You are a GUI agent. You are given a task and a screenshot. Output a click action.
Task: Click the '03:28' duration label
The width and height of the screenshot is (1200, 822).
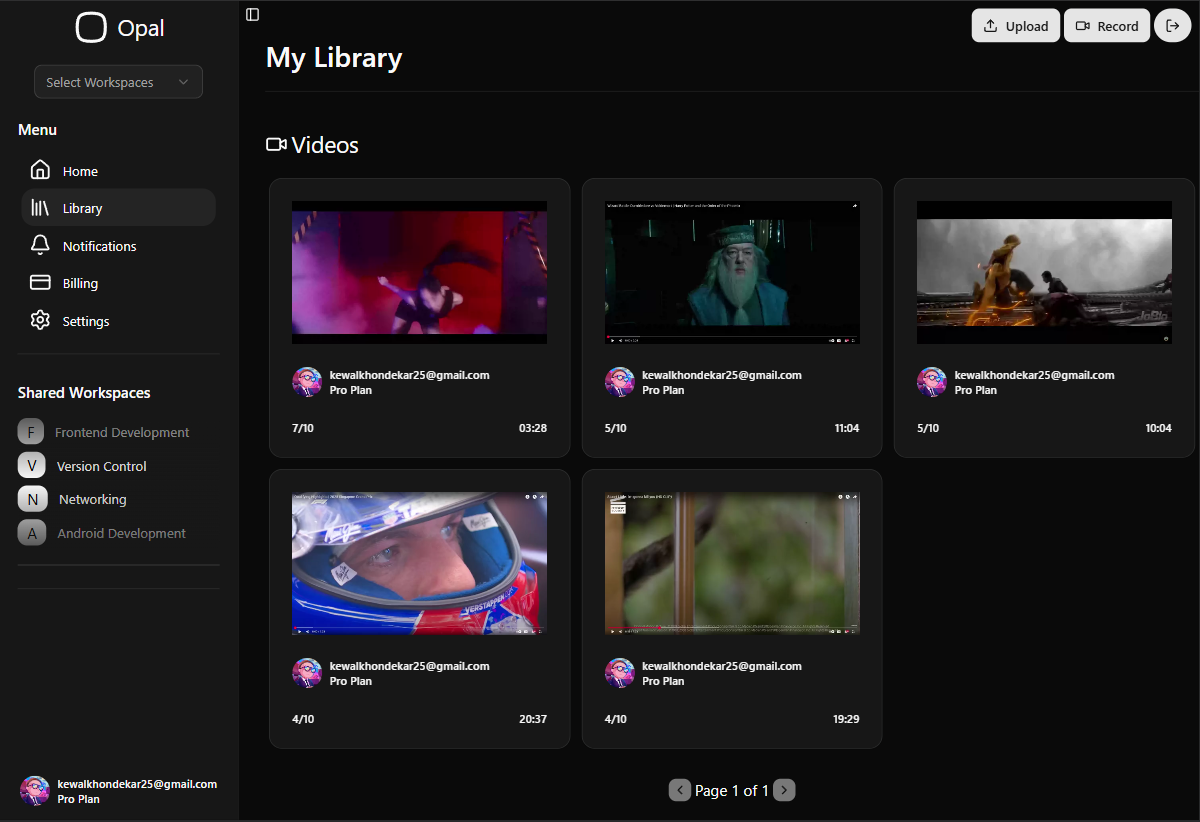[x=533, y=428]
